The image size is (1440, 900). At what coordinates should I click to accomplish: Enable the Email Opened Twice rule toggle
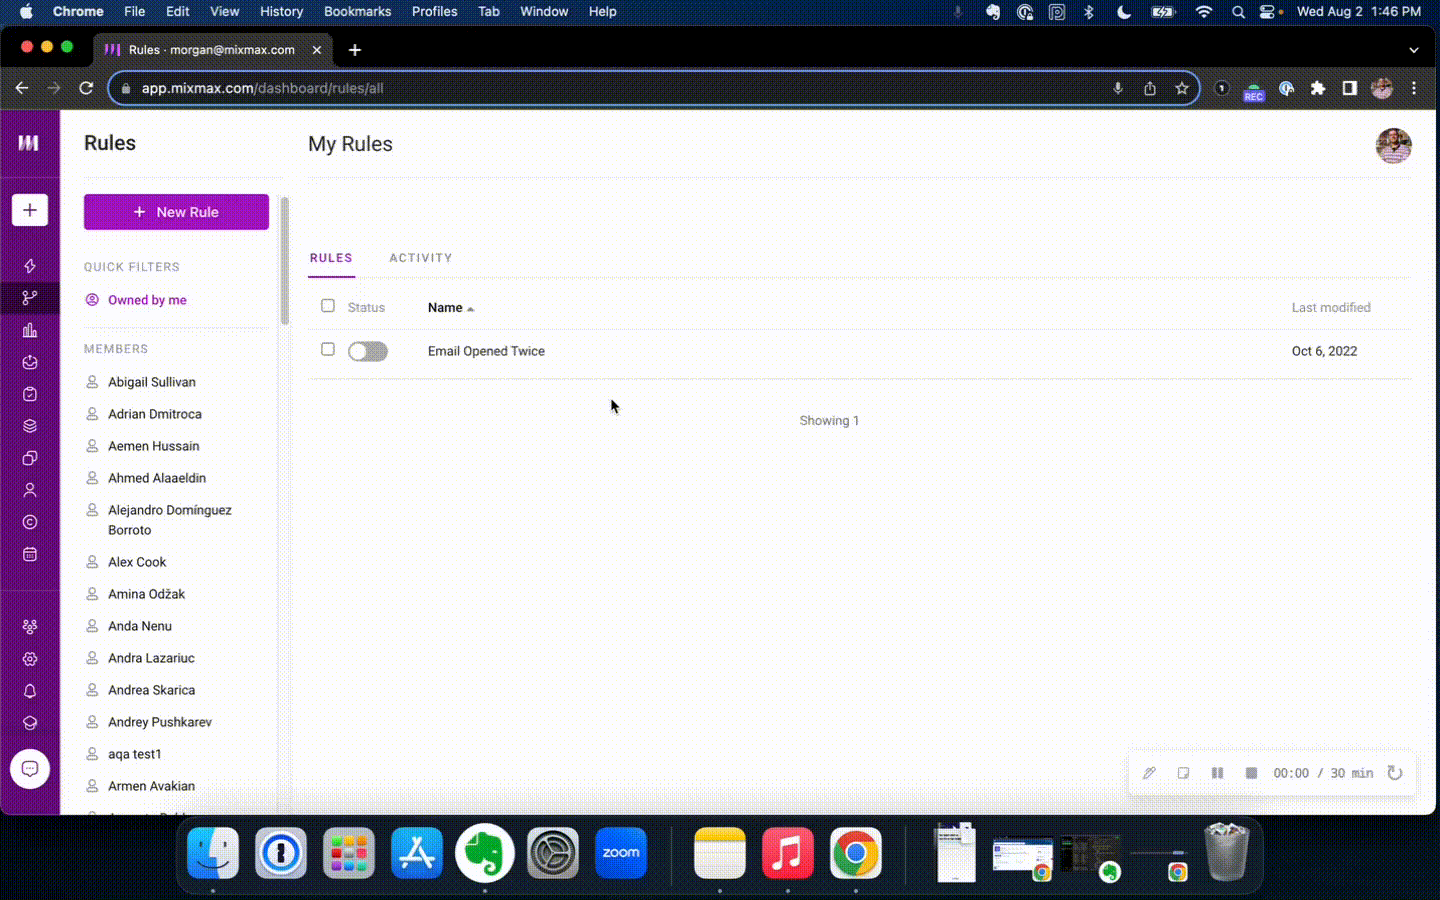click(368, 351)
